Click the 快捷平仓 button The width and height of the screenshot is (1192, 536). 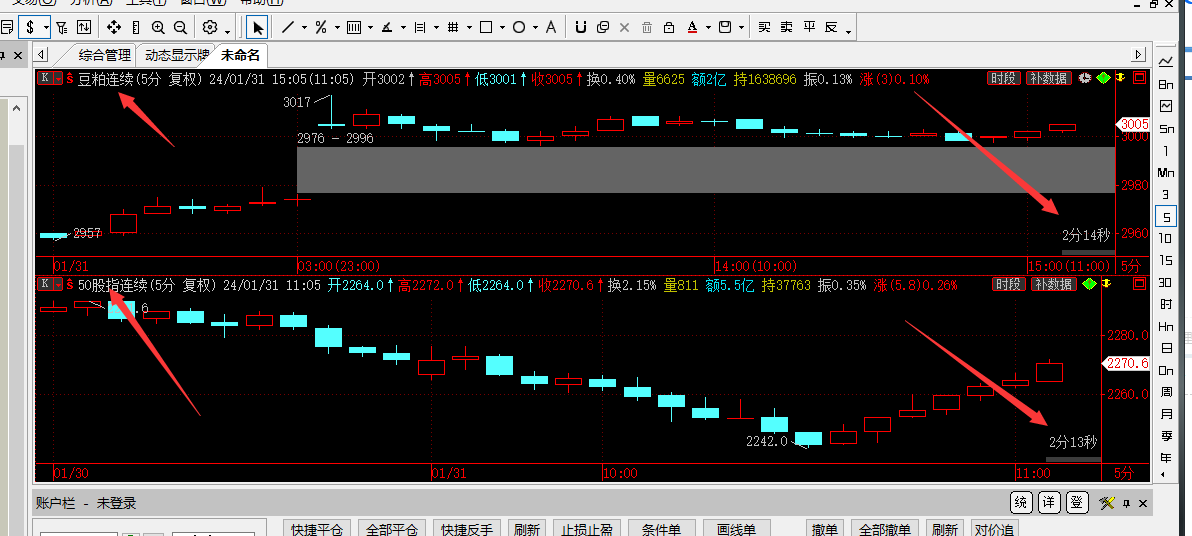(x=317, y=529)
